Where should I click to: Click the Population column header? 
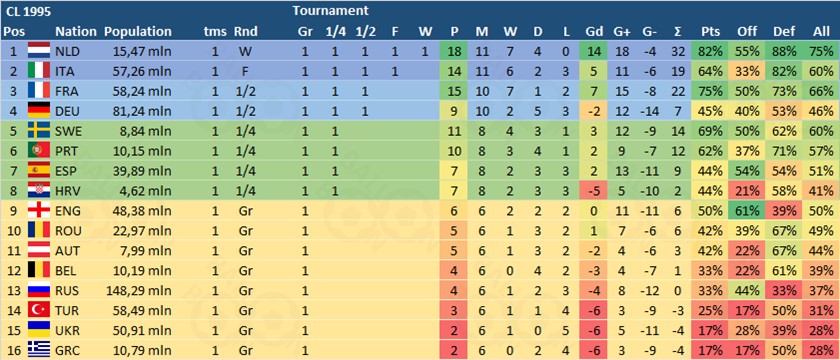pos(138,32)
